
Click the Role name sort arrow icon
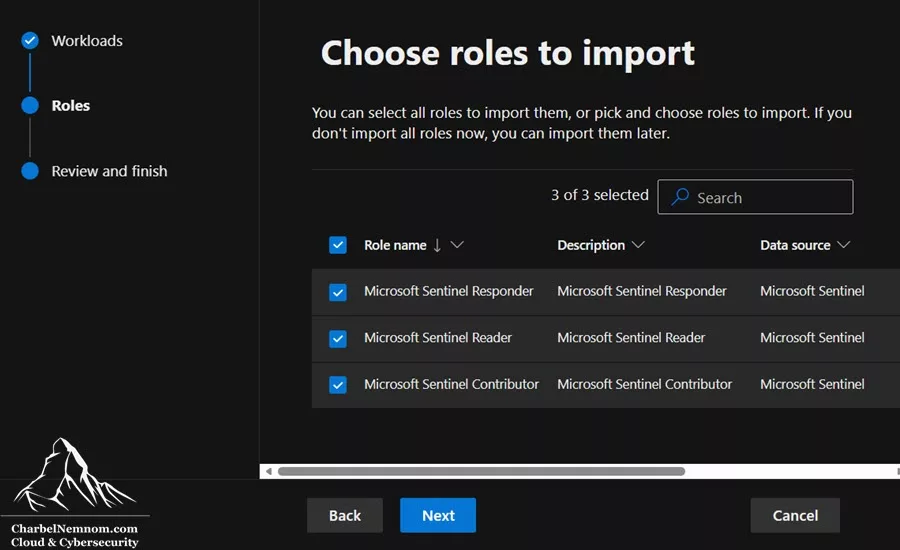pyautogui.click(x=437, y=245)
